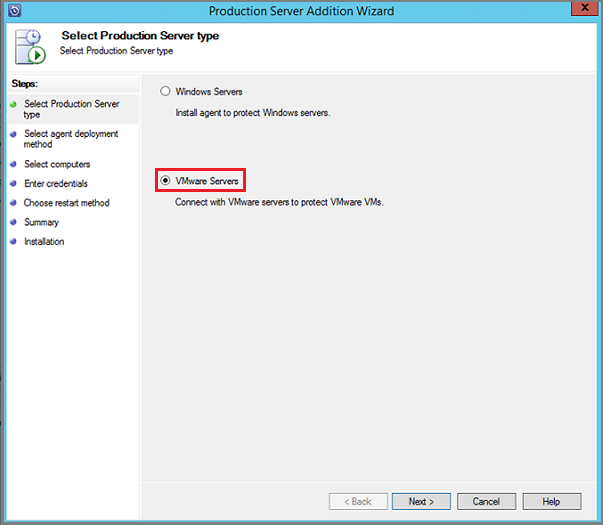The height and width of the screenshot is (525, 603).
Task: Click the Cancel button
Action: point(486,502)
